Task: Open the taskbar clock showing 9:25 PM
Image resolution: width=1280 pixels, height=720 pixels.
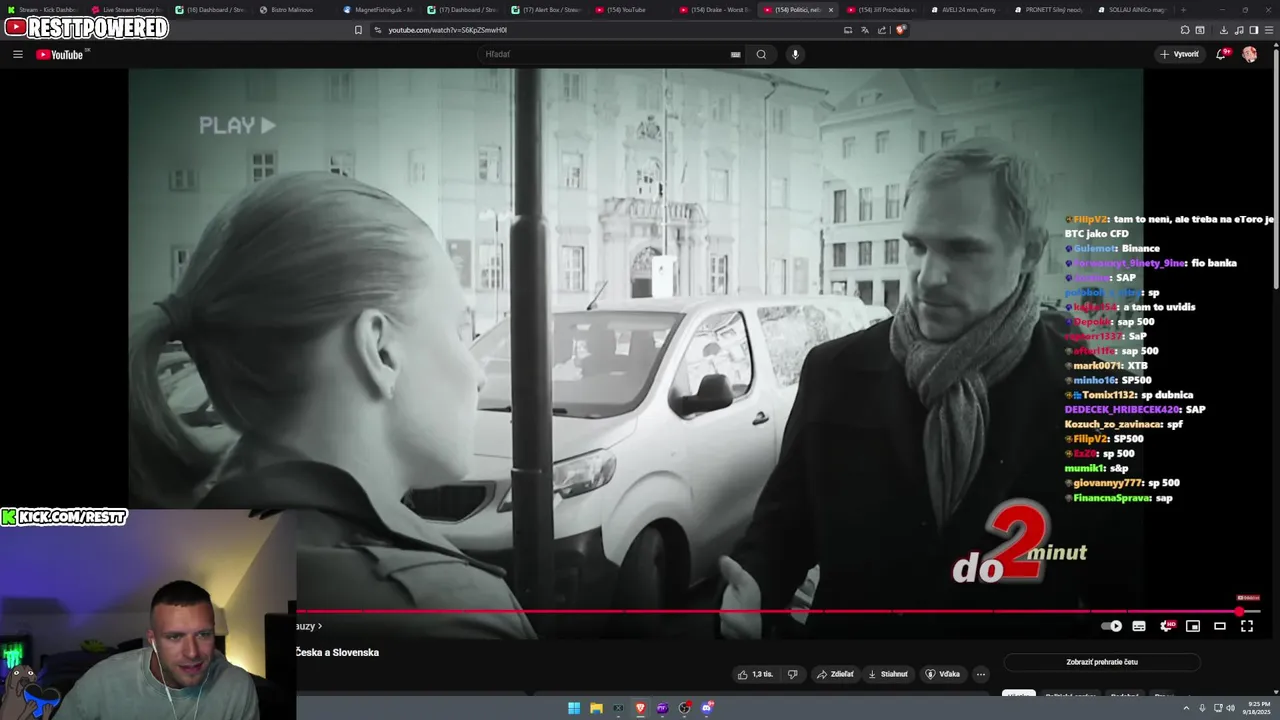Action: pyautogui.click(x=1258, y=708)
